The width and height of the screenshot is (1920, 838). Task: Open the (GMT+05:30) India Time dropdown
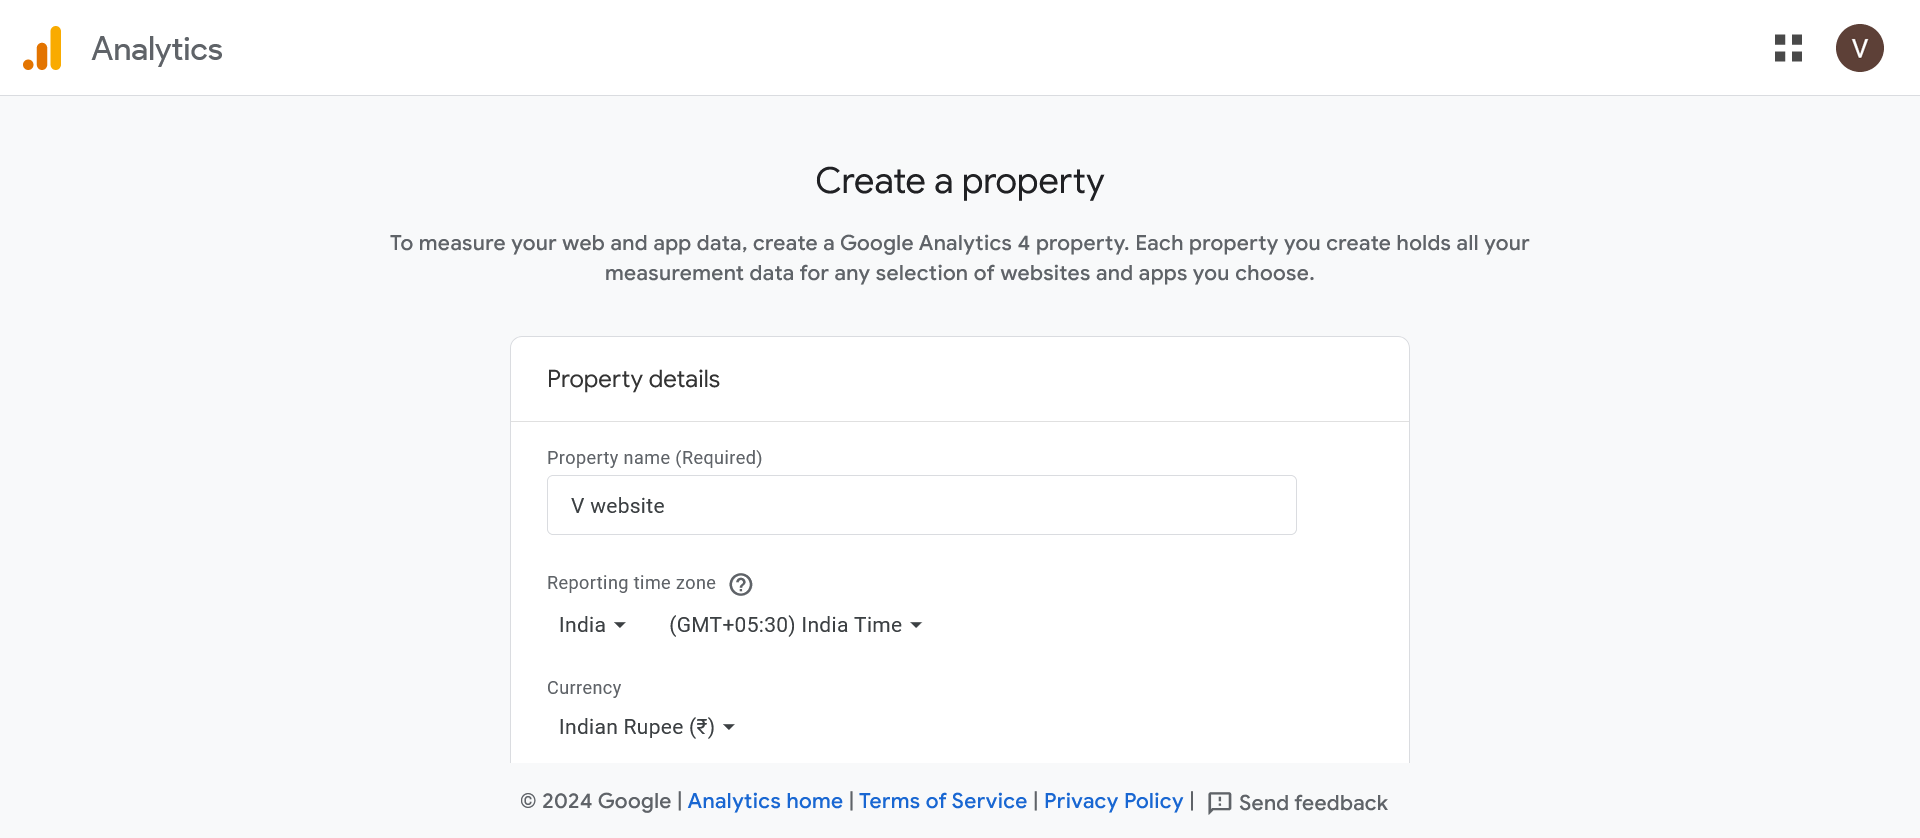(x=795, y=625)
